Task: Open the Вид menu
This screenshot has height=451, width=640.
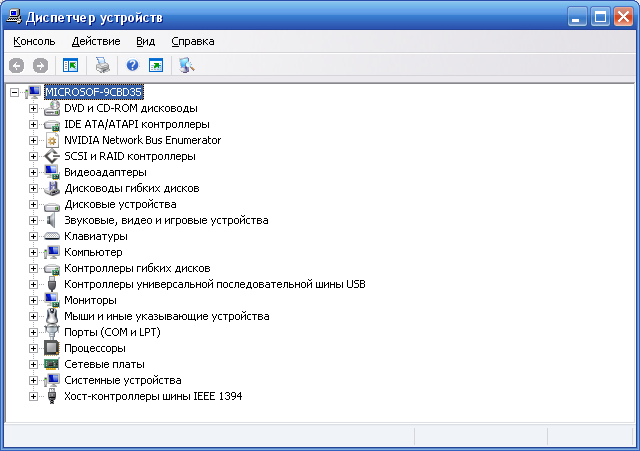Action: click(145, 41)
